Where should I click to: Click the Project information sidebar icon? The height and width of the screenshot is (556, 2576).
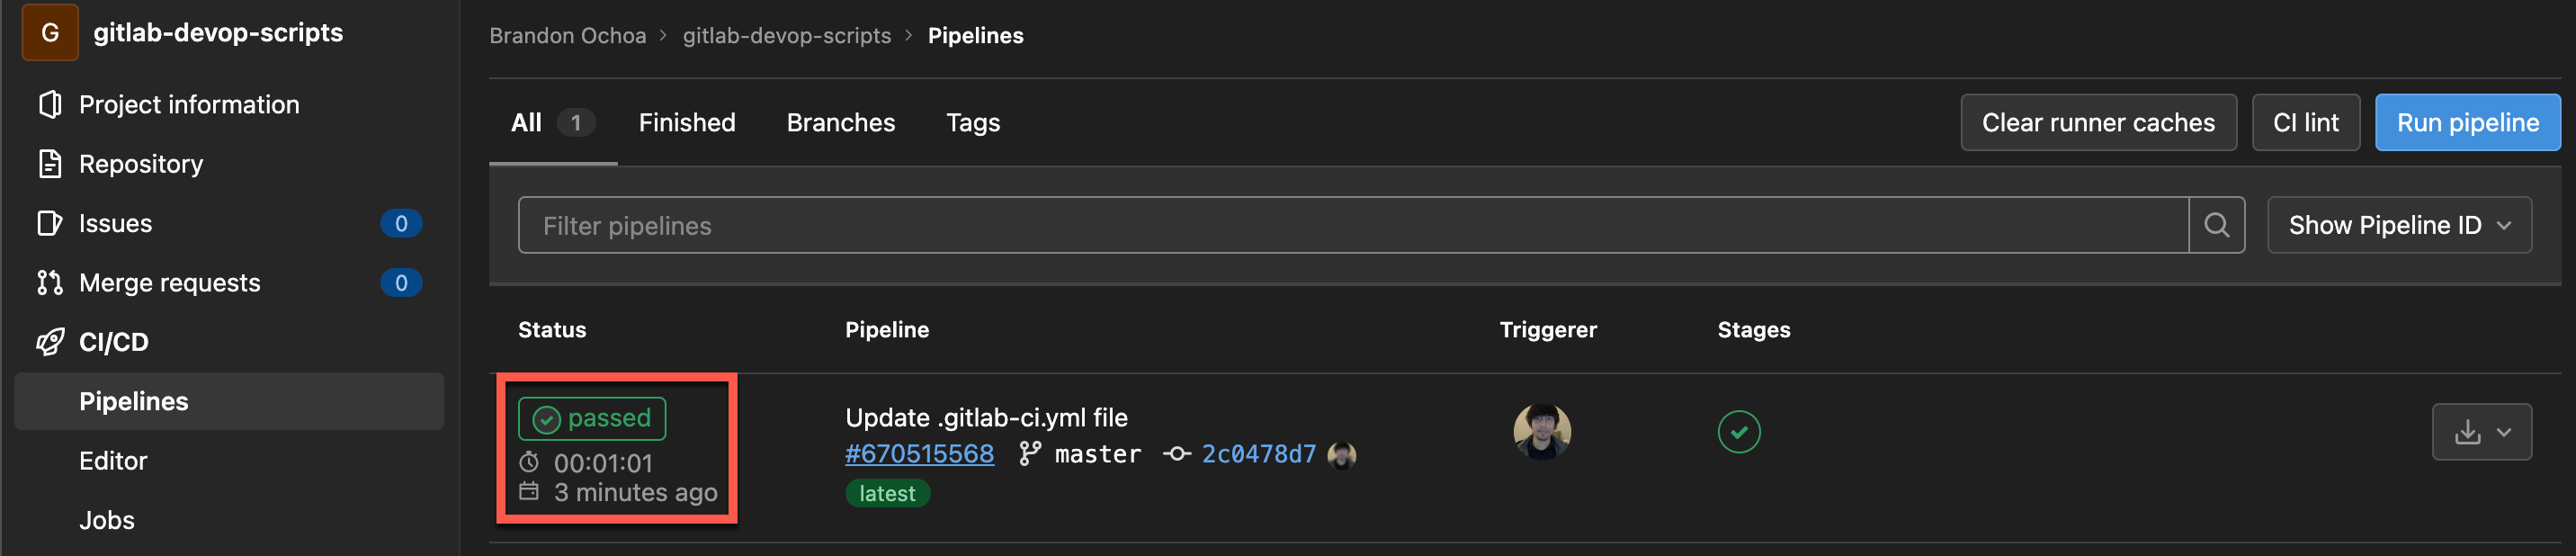point(50,105)
